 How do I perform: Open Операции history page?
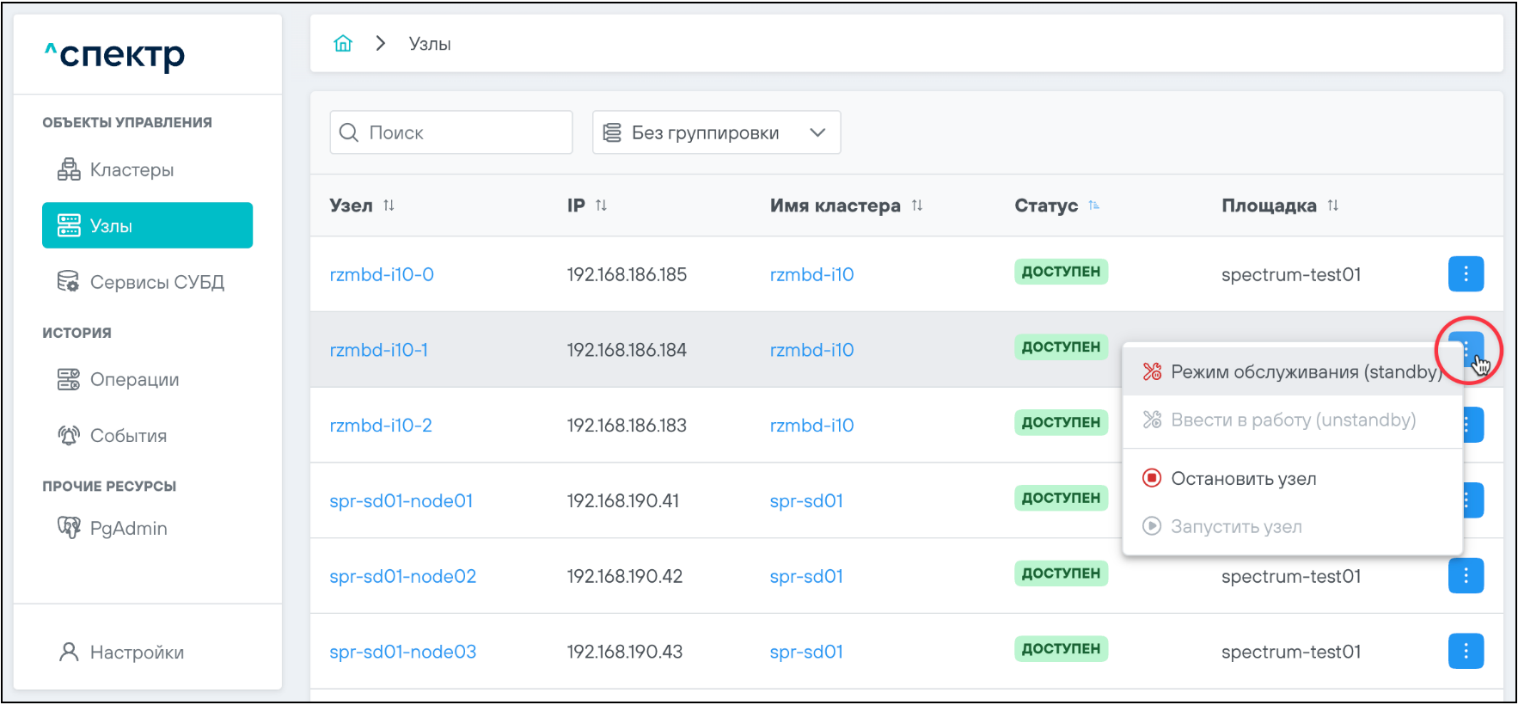(134, 380)
